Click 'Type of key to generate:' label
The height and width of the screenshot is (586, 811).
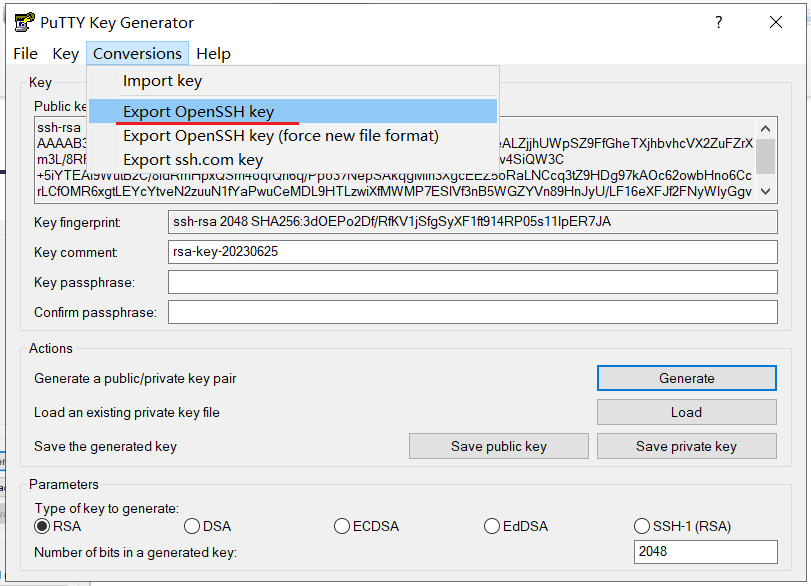(107, 508)
